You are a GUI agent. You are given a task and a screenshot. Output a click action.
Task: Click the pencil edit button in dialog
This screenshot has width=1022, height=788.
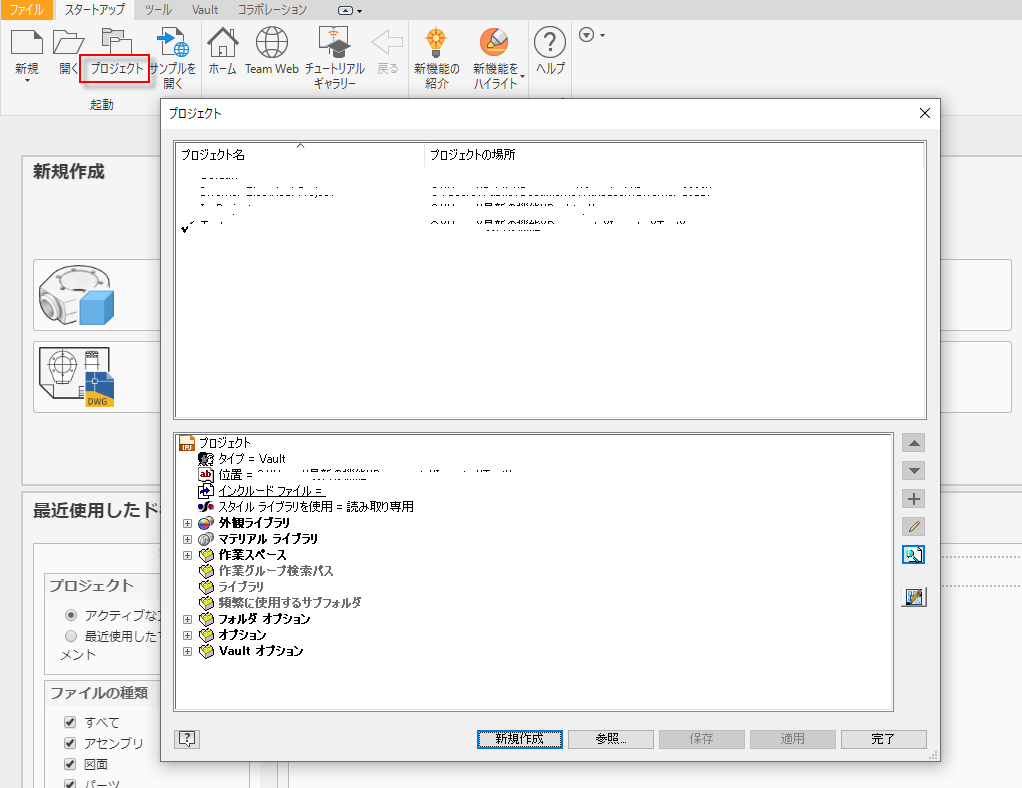(914, 527)
